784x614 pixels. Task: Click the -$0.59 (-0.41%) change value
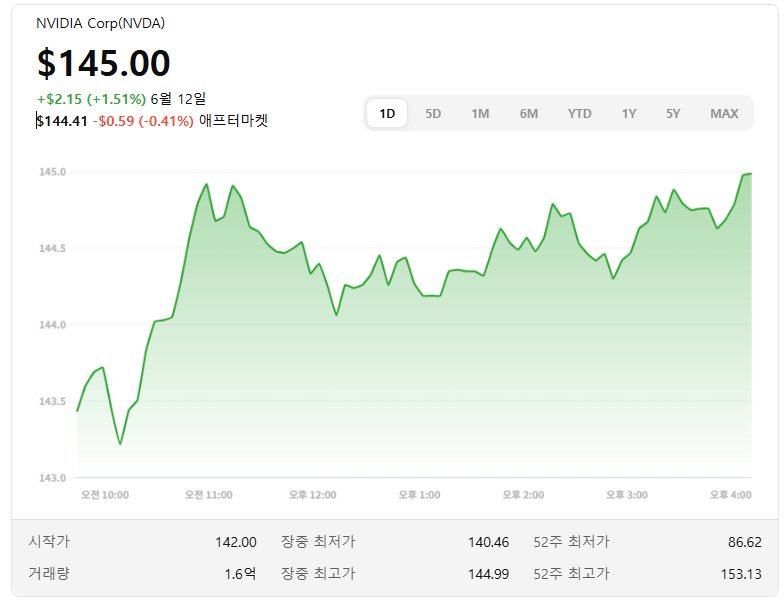tap(143, 121)
